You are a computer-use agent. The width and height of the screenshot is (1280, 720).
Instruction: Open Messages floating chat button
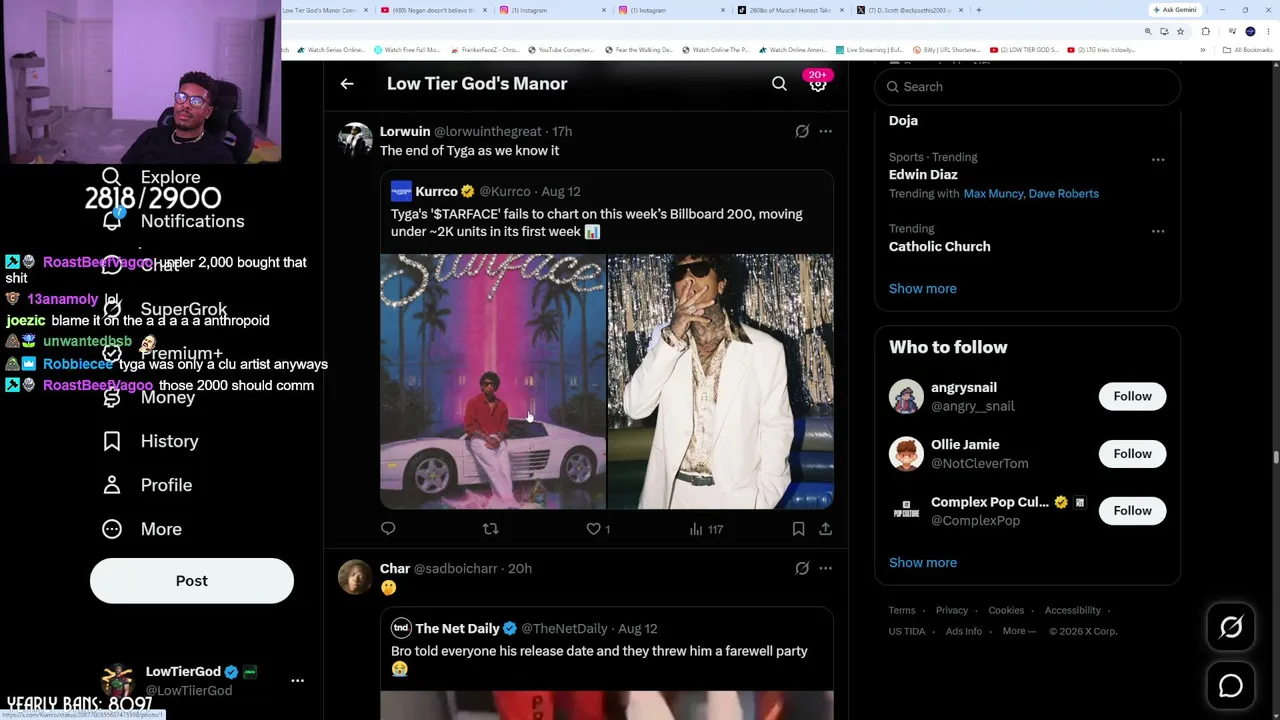pos(1231,686)
